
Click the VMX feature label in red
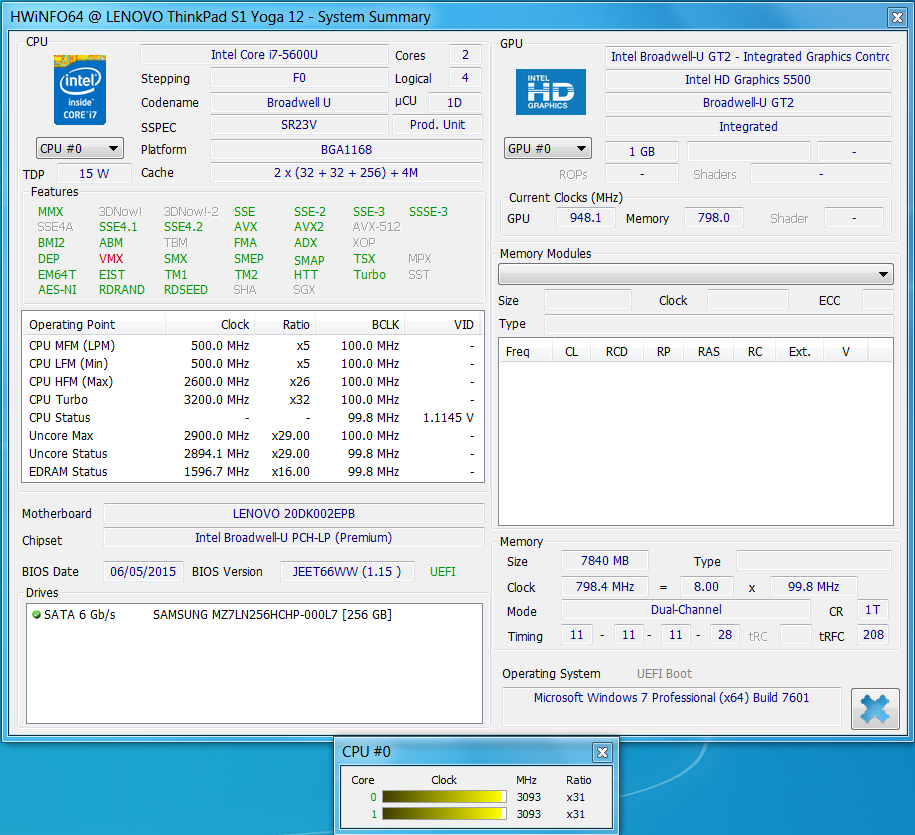pyautogui.click(x=111, y=258)
